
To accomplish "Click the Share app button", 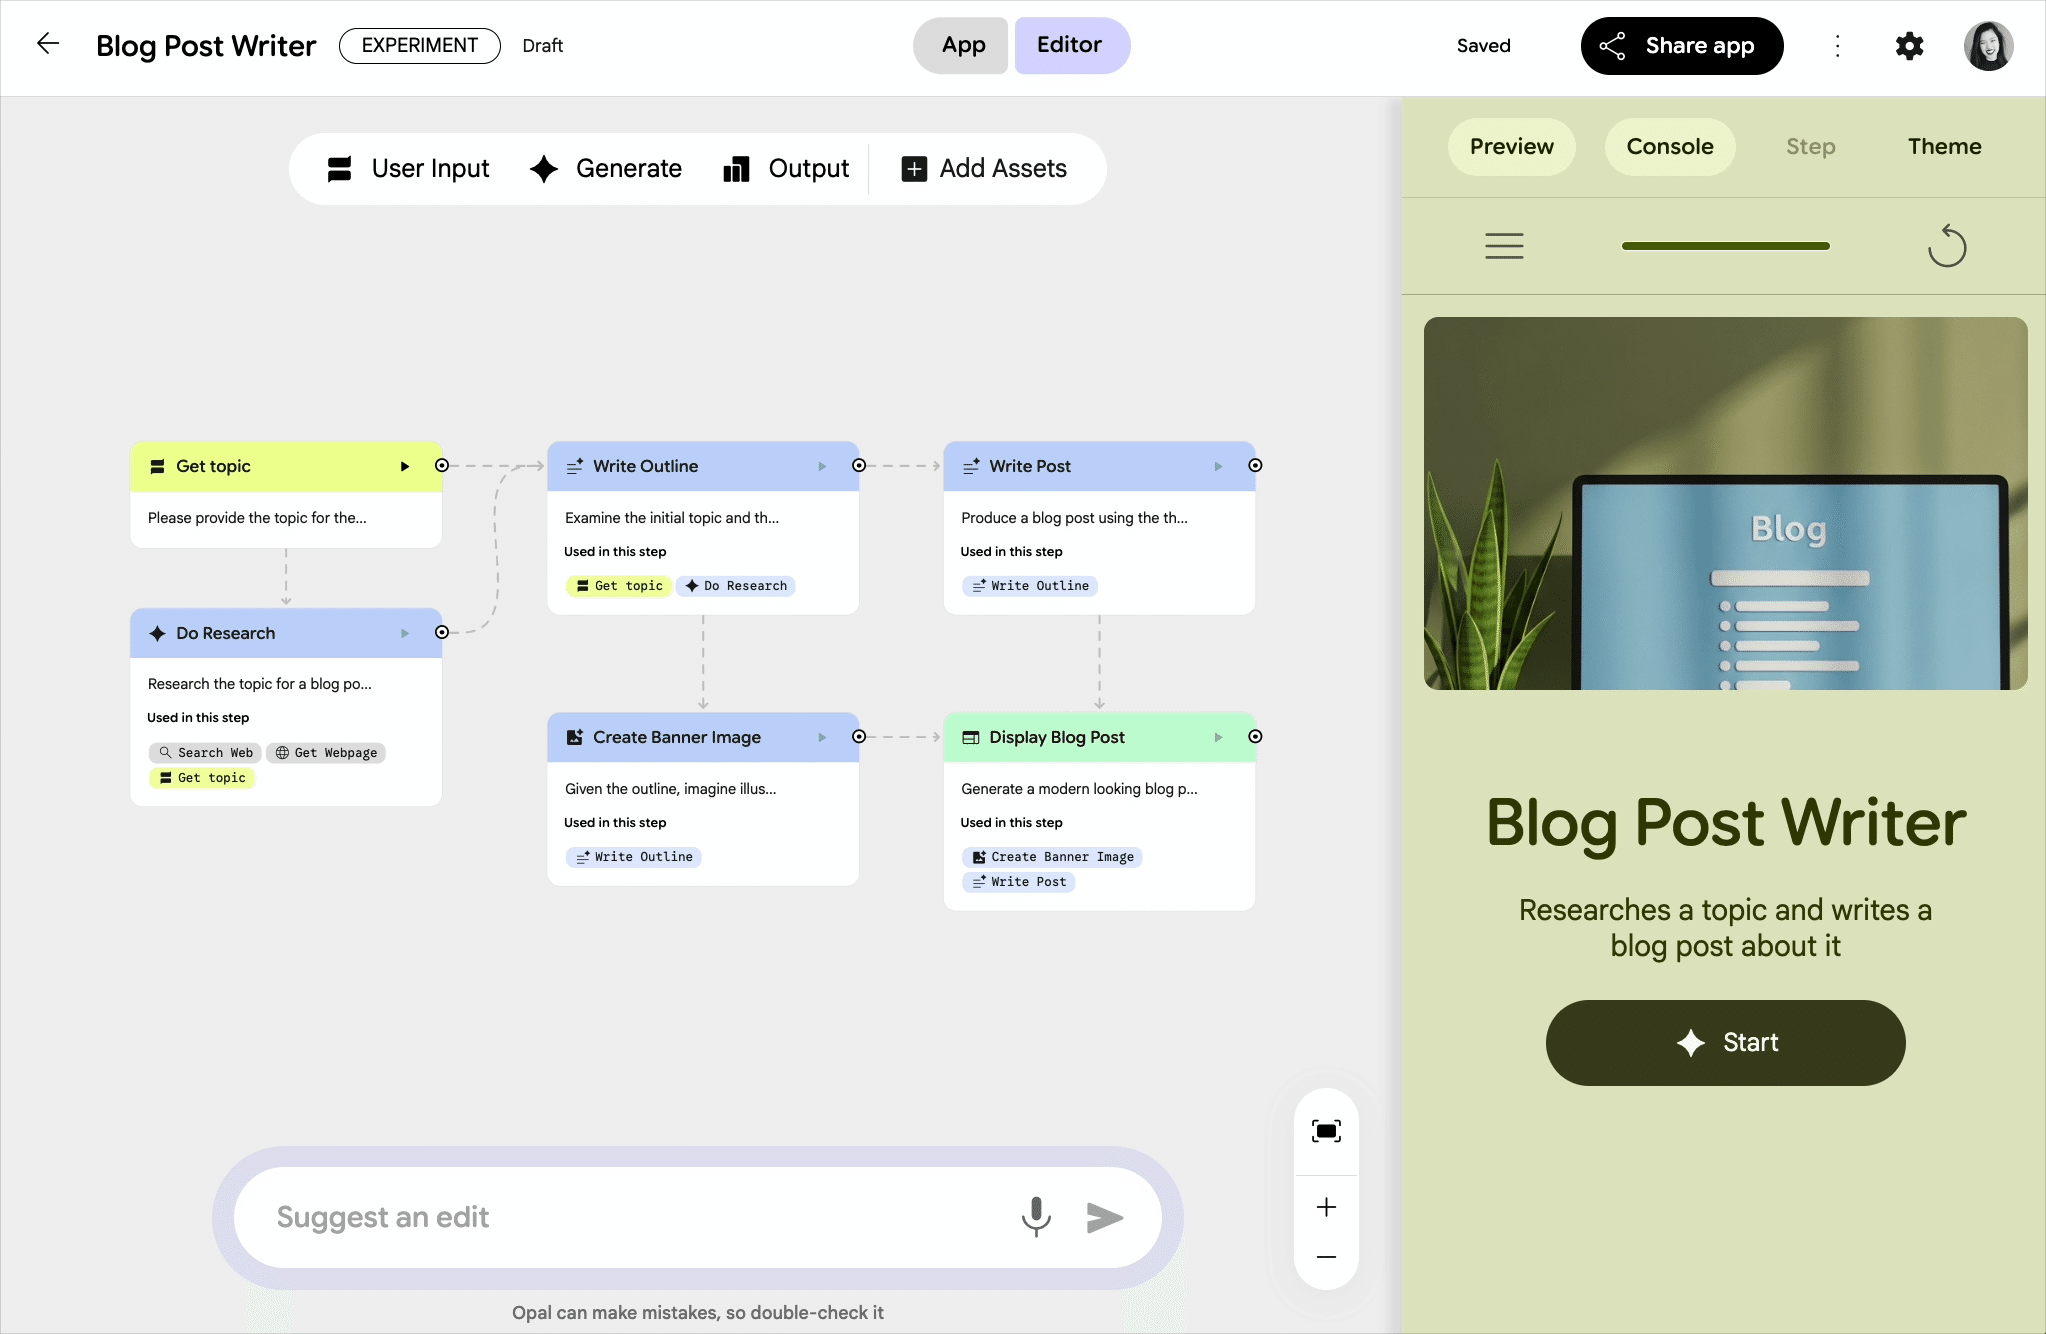I will [1681, 46].
